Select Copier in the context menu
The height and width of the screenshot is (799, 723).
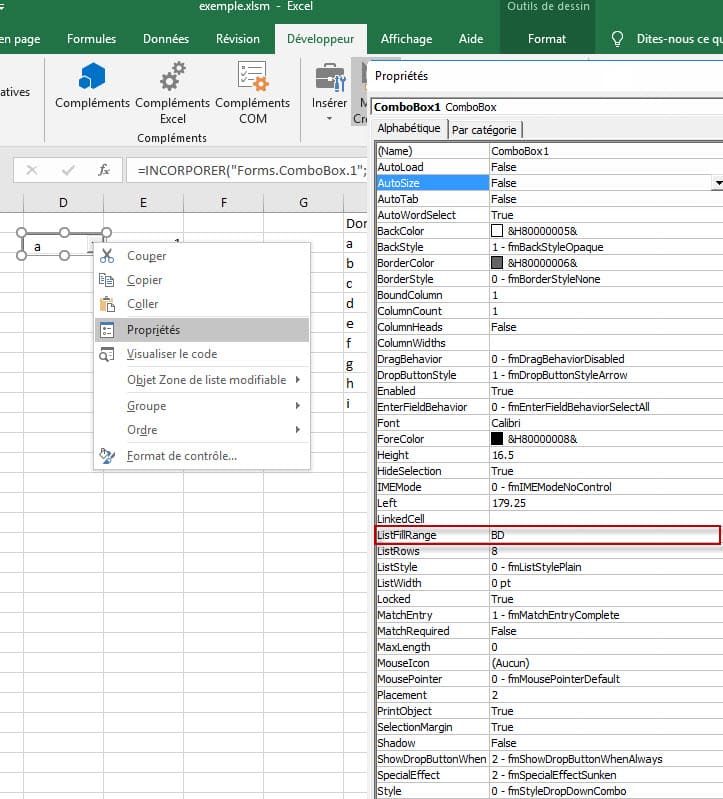[x=145, y=280]
